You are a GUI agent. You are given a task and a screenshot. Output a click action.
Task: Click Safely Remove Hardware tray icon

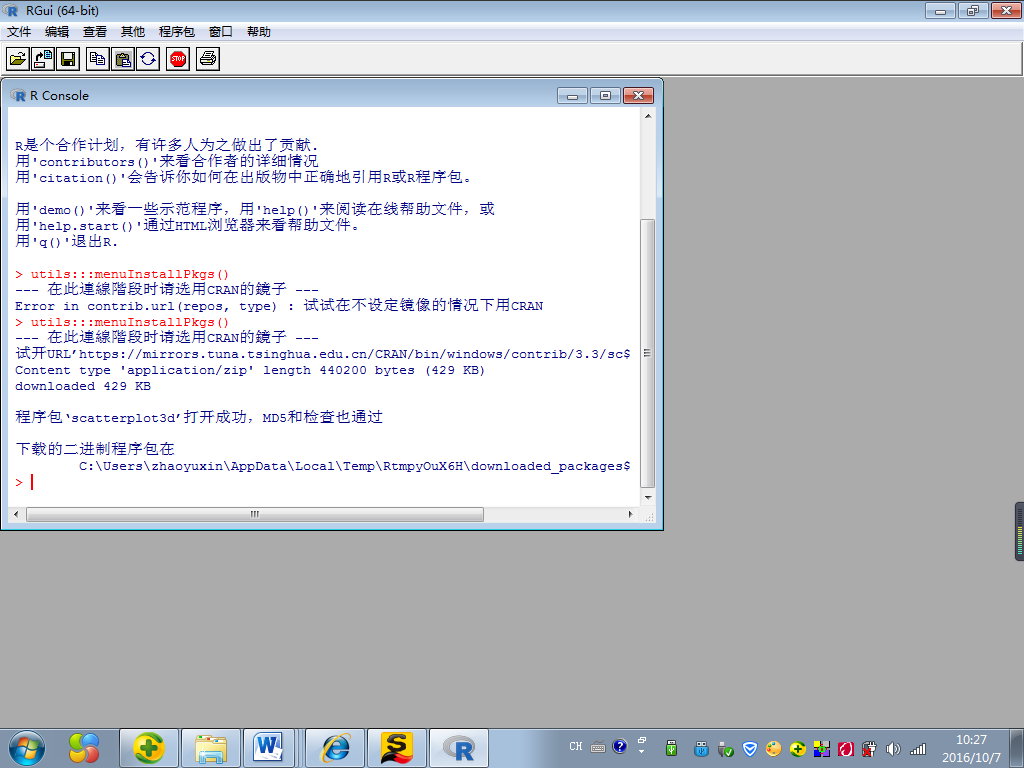[x=726, y=748]
